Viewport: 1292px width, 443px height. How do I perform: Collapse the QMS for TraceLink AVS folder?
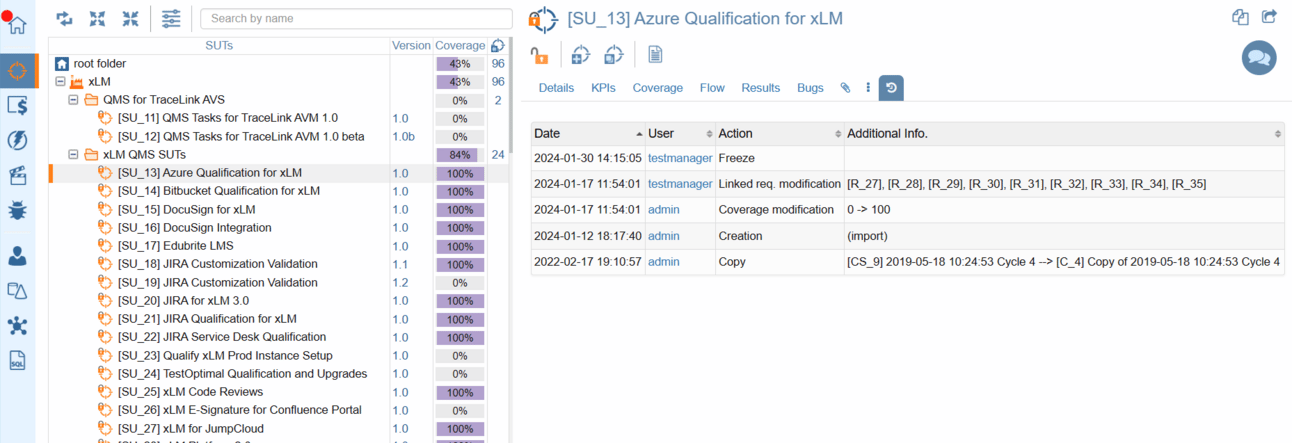point(73,100)
